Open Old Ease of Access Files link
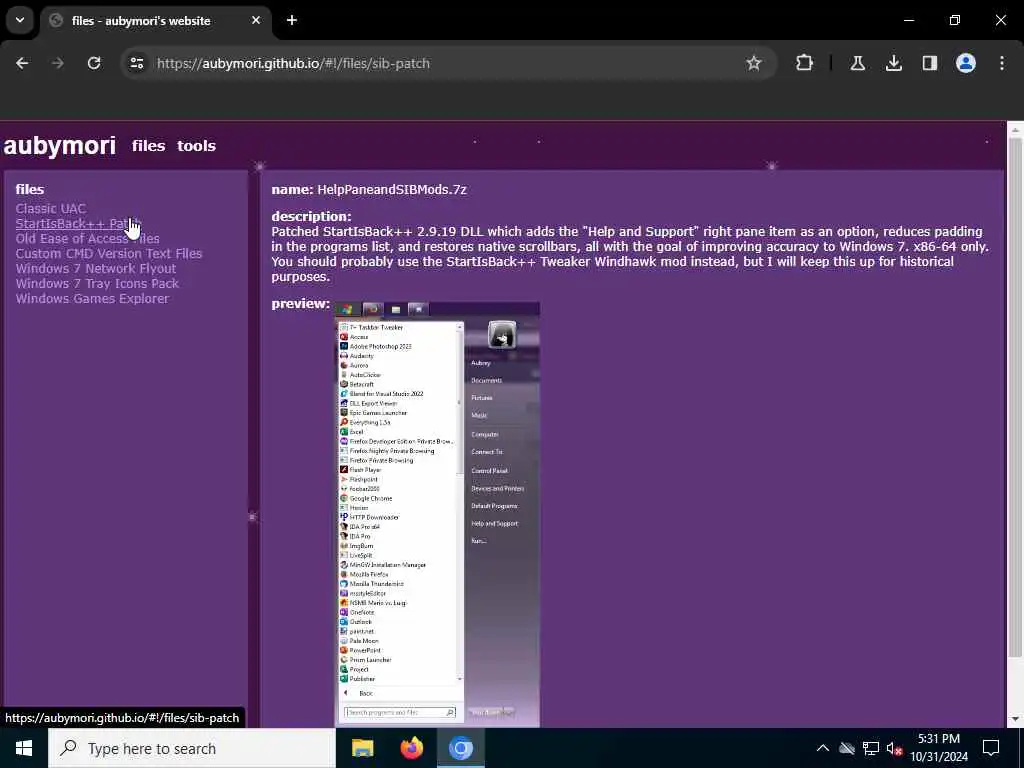 pos(88,238)
